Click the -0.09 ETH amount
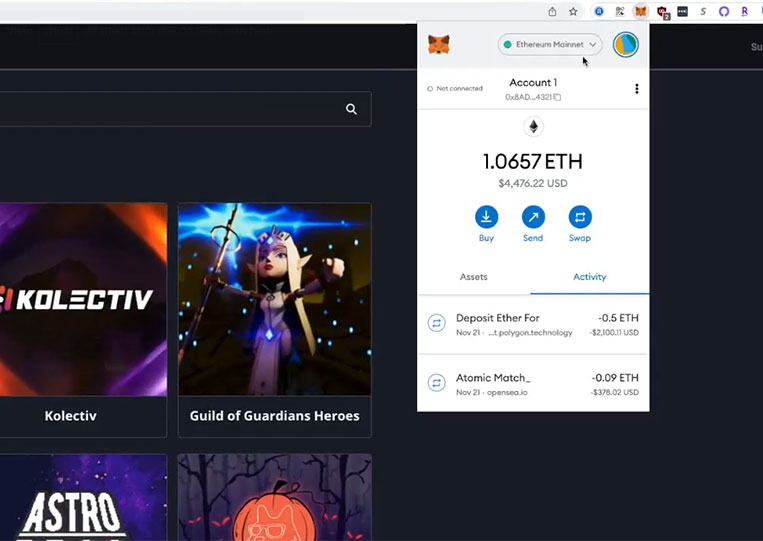The height and width of the screenshot is (541, 763). pyautogui.click(x=615, y=378)
